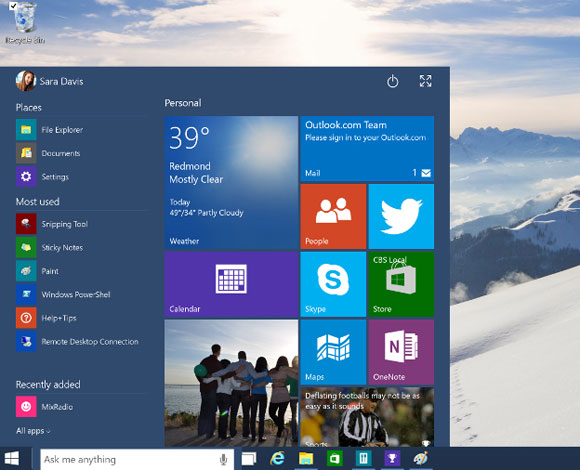Open the Skype tile
Screen dimensions: 580x470
tap(333, 284)
